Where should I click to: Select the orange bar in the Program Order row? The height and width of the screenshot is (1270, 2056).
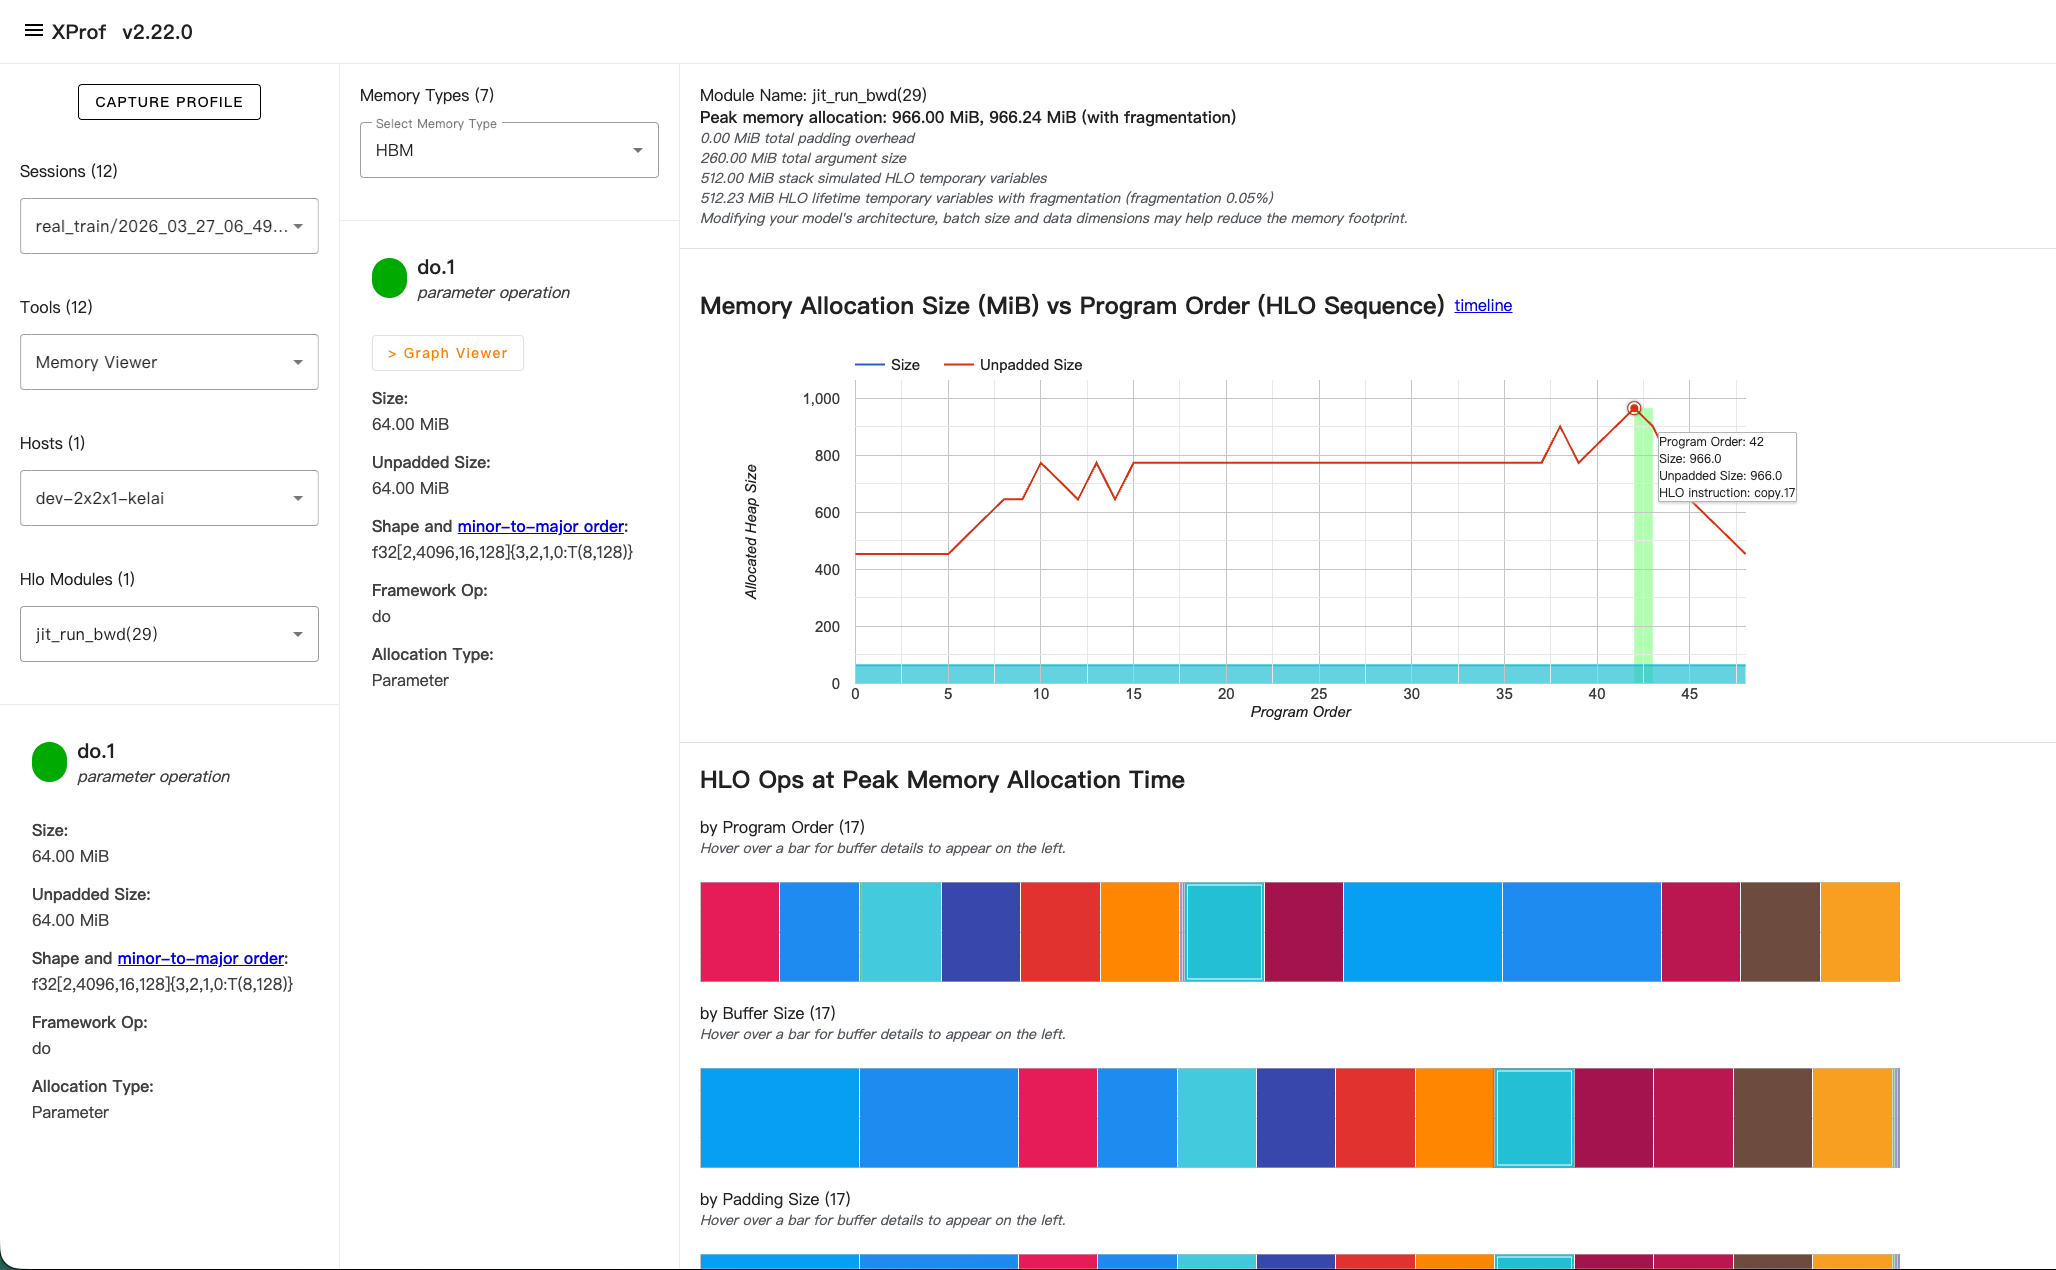pos(1140,932)
